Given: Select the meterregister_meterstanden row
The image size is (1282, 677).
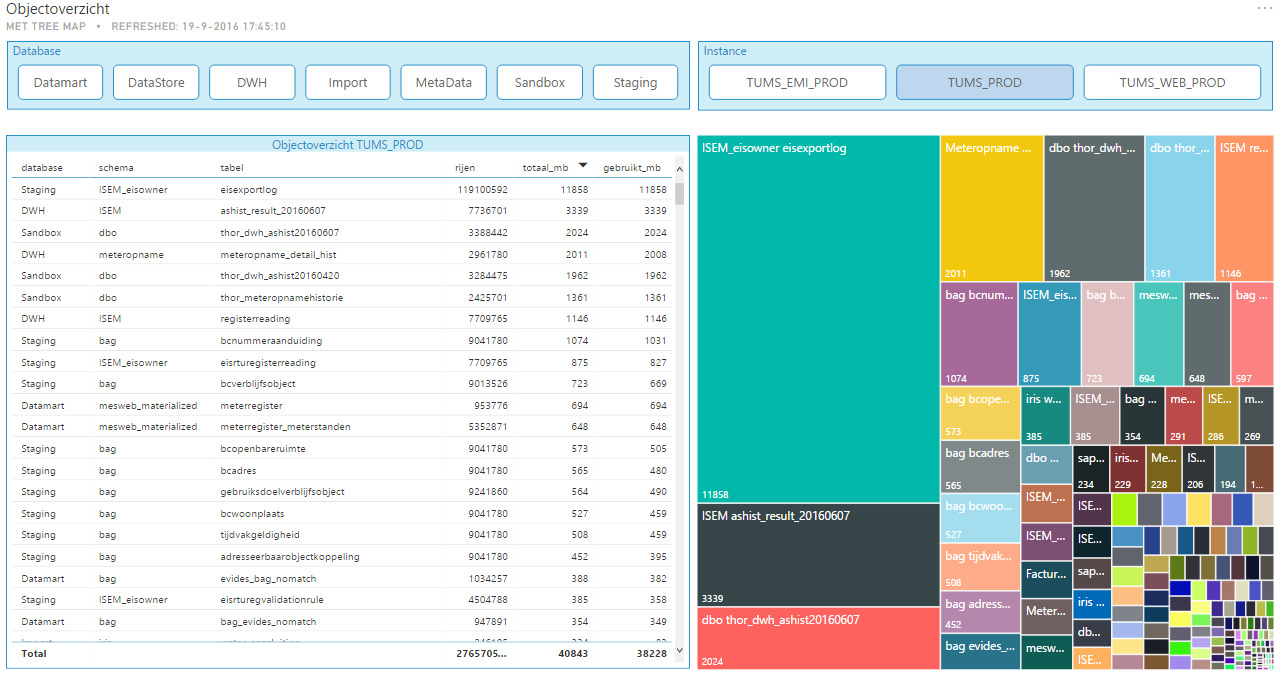Looking at the screenshot, I should pos(342,427).
